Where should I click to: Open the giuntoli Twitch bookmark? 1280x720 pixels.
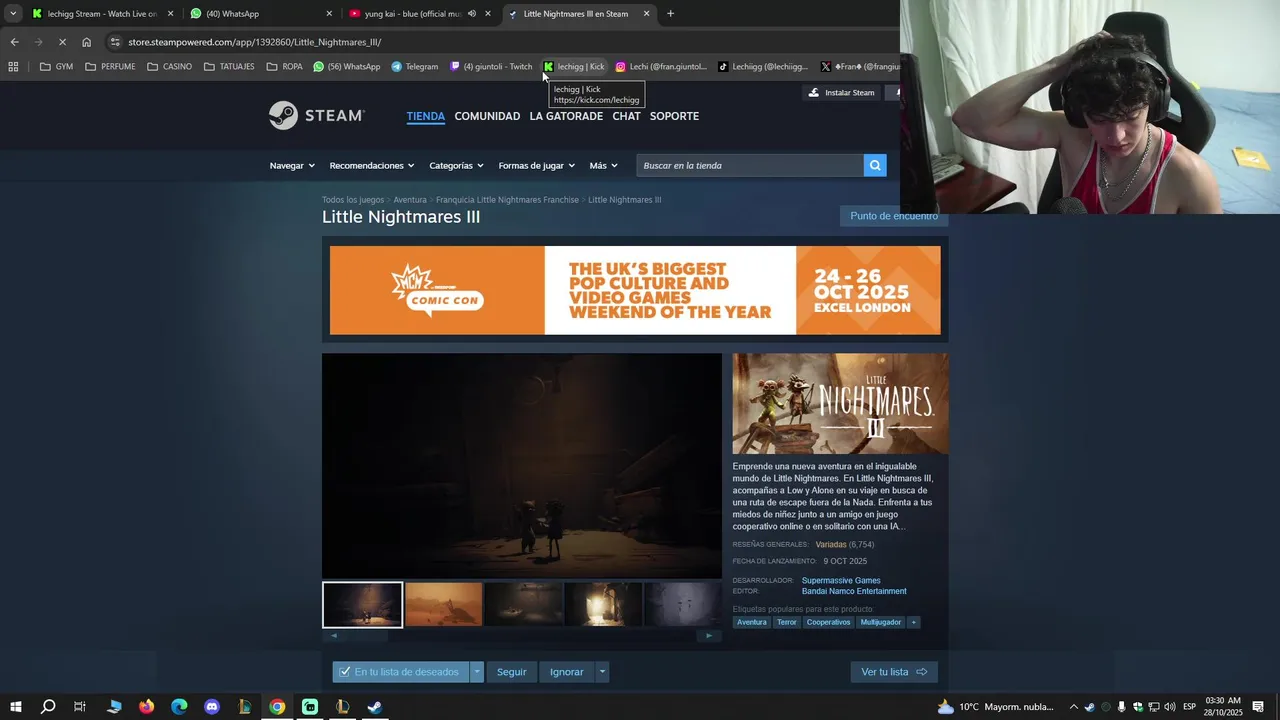tap(491, 67)
